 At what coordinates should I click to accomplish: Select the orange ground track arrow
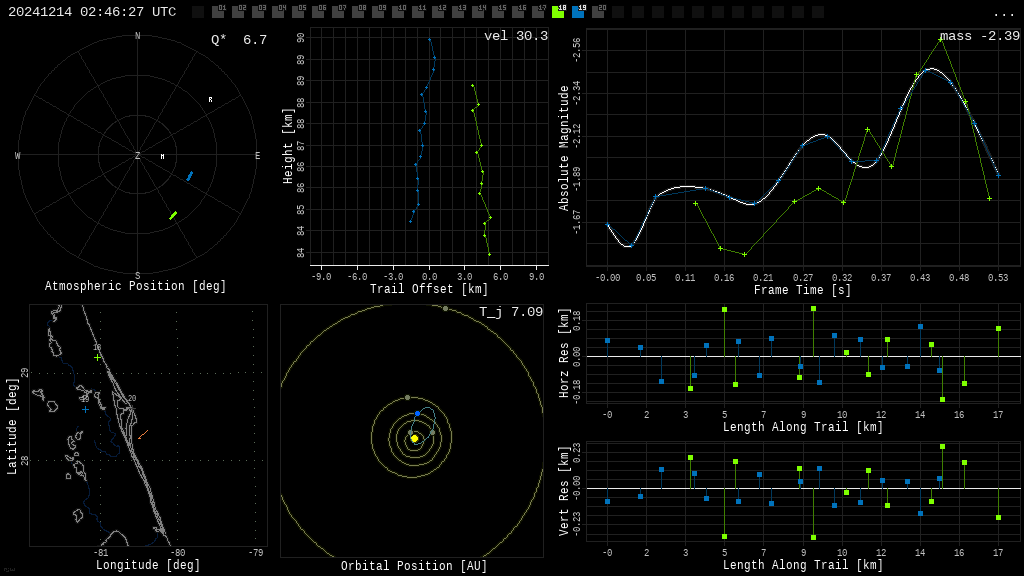click(143, 435)
